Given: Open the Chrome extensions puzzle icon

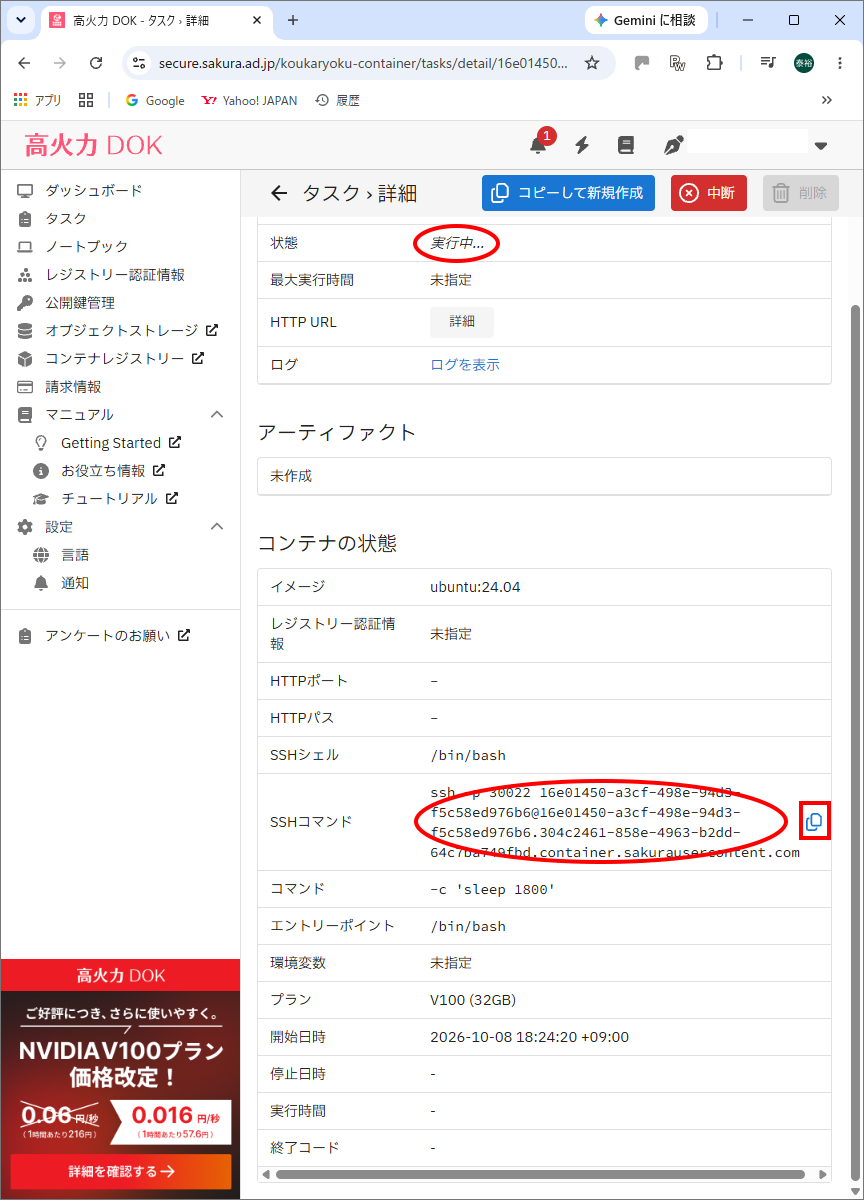Looking at the screenshot, I should [x=714, y=63].
